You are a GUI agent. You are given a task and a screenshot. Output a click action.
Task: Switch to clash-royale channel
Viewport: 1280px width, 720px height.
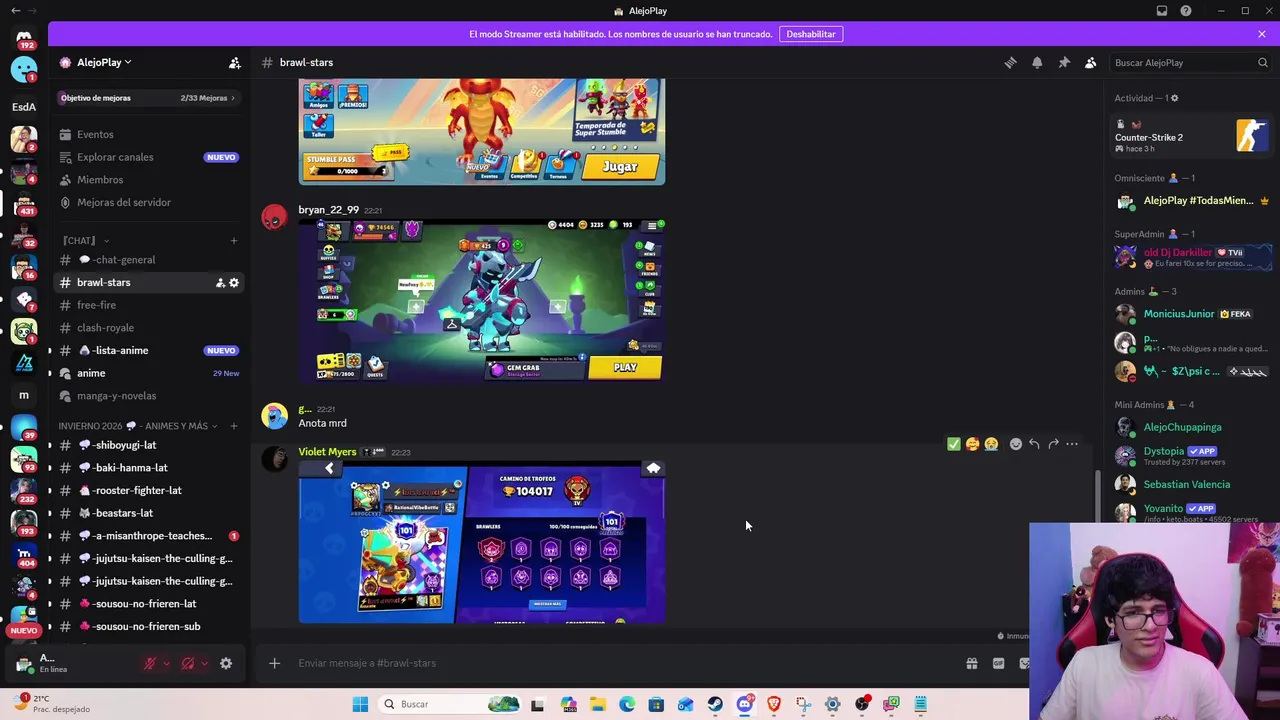click(148, 328)
